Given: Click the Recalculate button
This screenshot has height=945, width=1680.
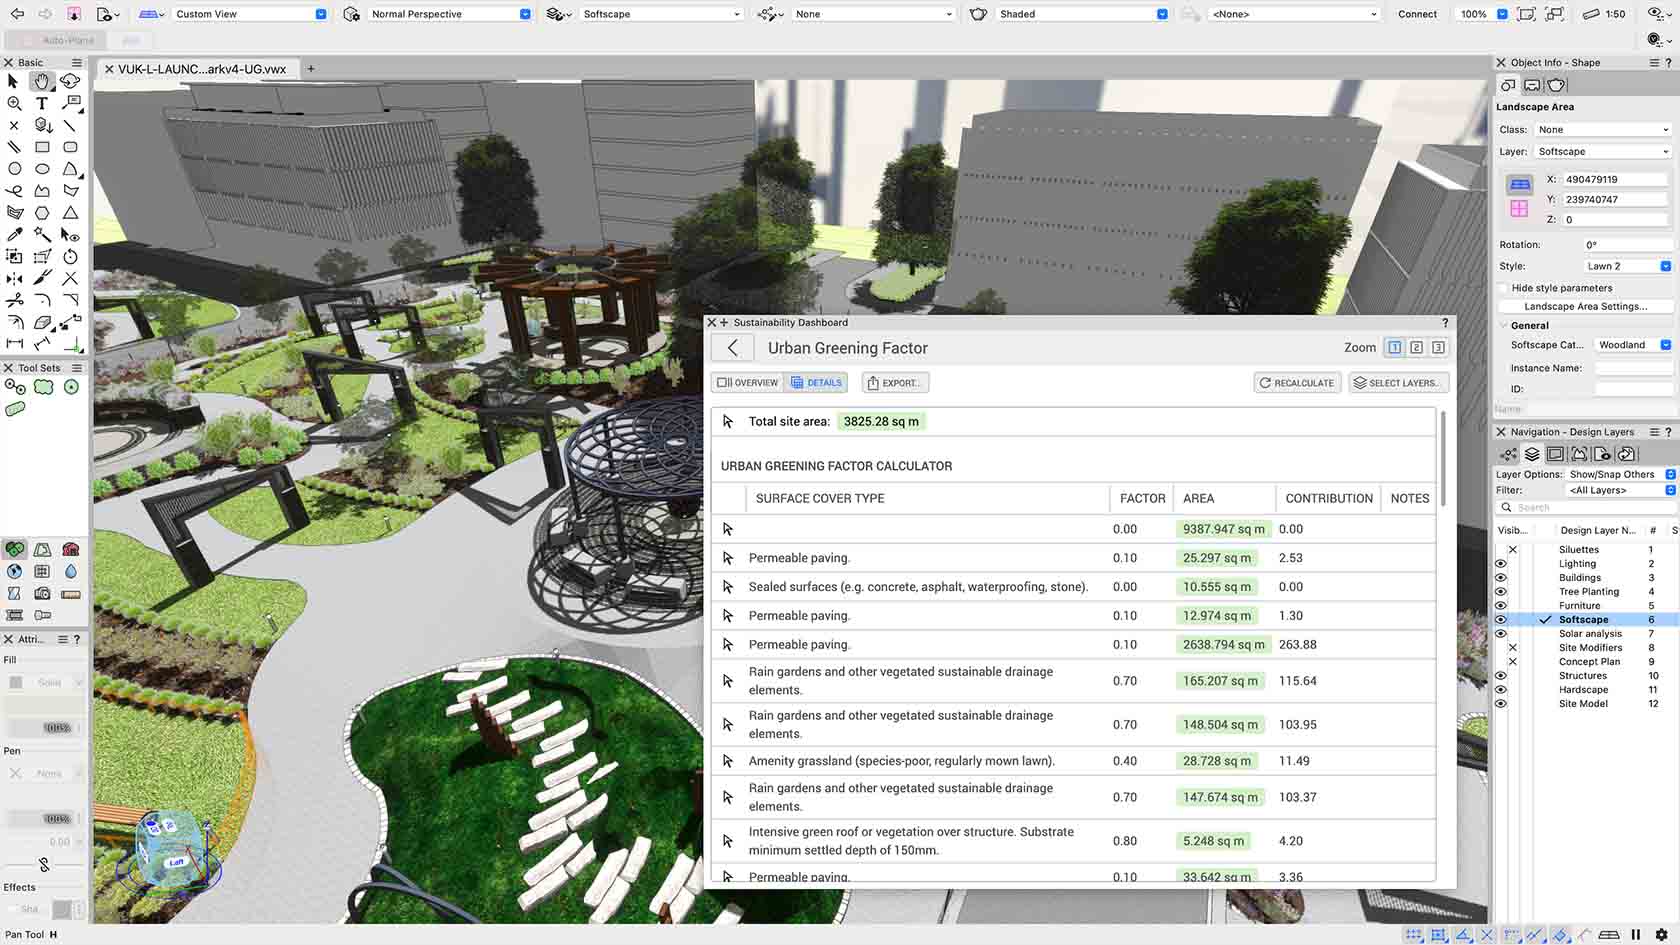Looking at the screenshot, I should (x=1296, y=383).
